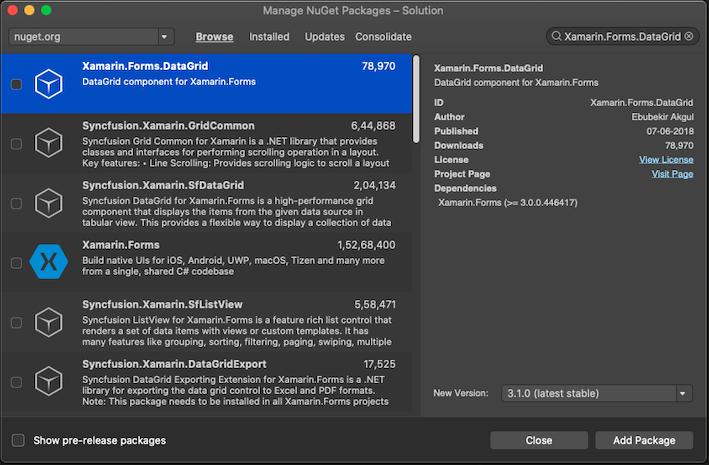Select the Xamarin.Forms package title
This screenshot has width=709, height=465.
[121, 245]
